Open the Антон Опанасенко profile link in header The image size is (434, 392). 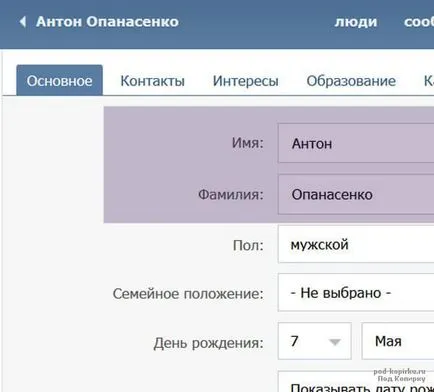click(107, 22)
